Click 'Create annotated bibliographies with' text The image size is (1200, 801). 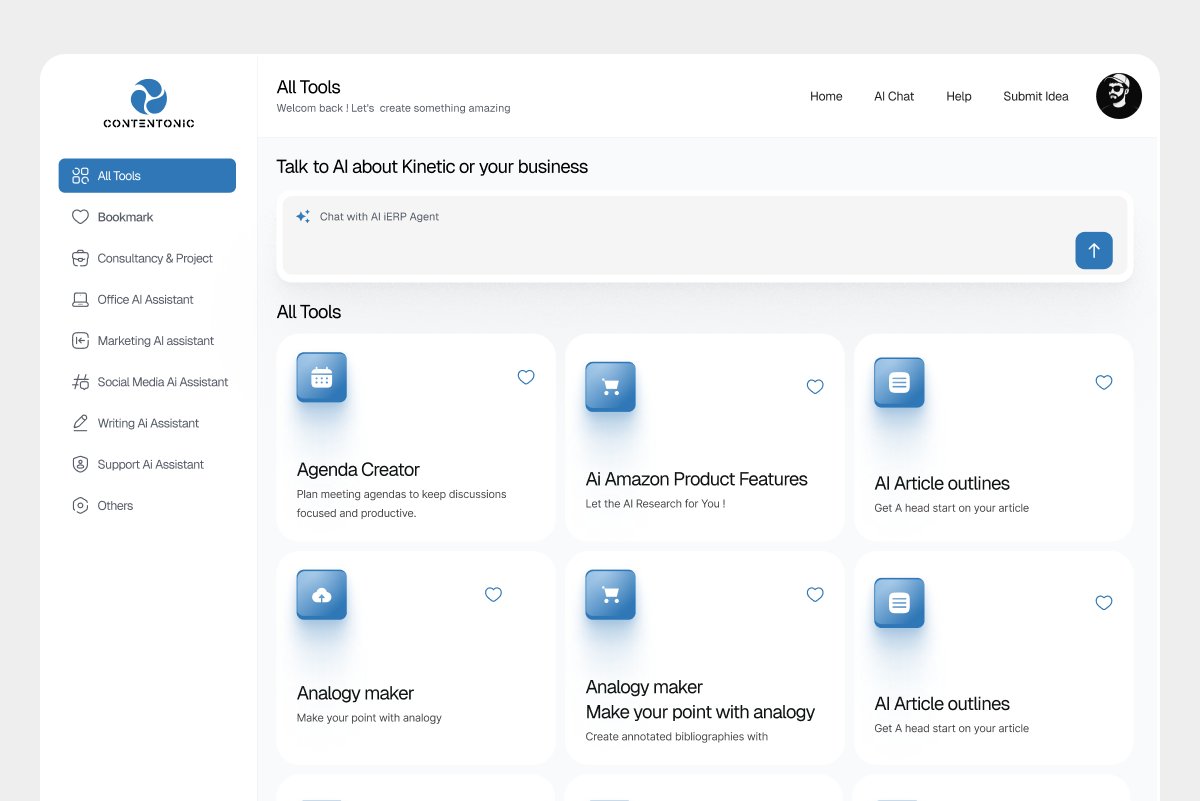[x=677, y=737]
